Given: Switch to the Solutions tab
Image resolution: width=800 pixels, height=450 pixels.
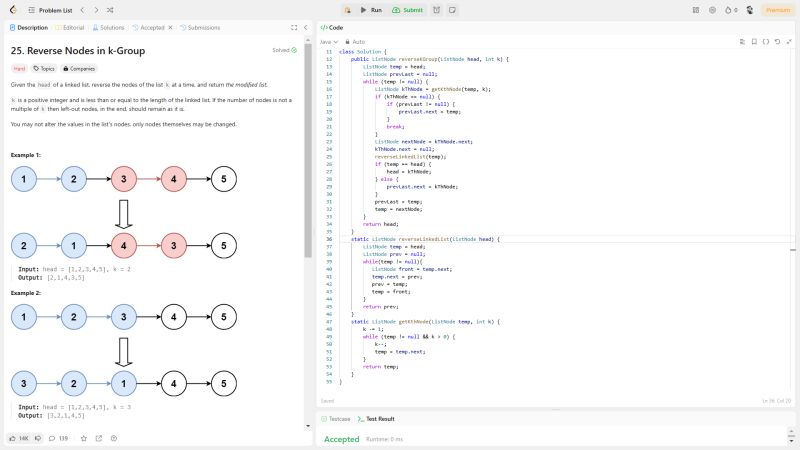Looking at the screenshot, I should (x=110, y=28).
